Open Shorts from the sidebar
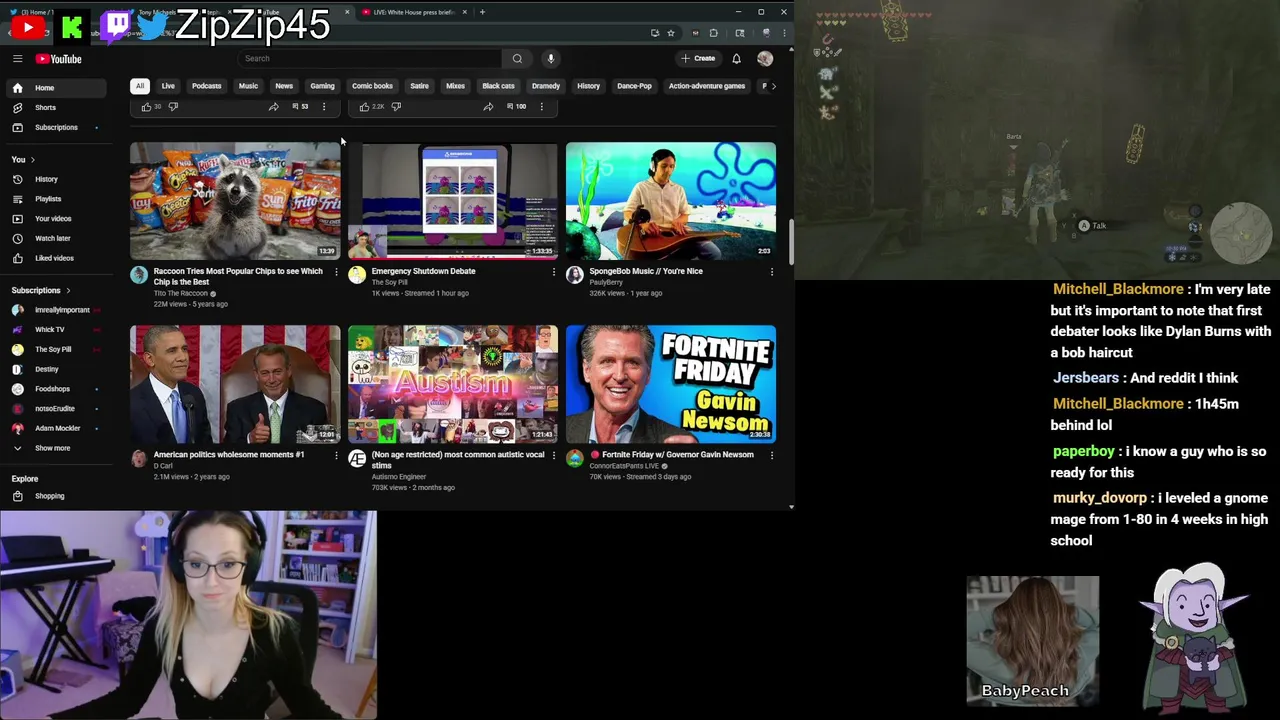This screenshot has width=1280, height=720. click(x=57, y=107)
